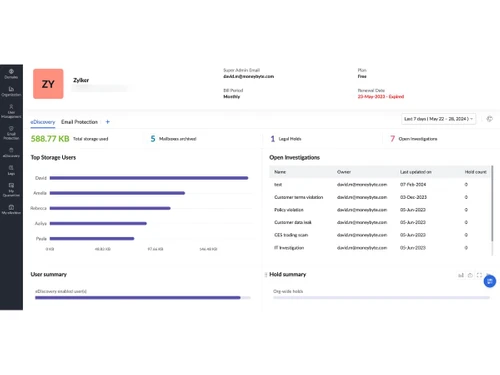
Task: Click the ZY organization avatar
Action: 48,84
